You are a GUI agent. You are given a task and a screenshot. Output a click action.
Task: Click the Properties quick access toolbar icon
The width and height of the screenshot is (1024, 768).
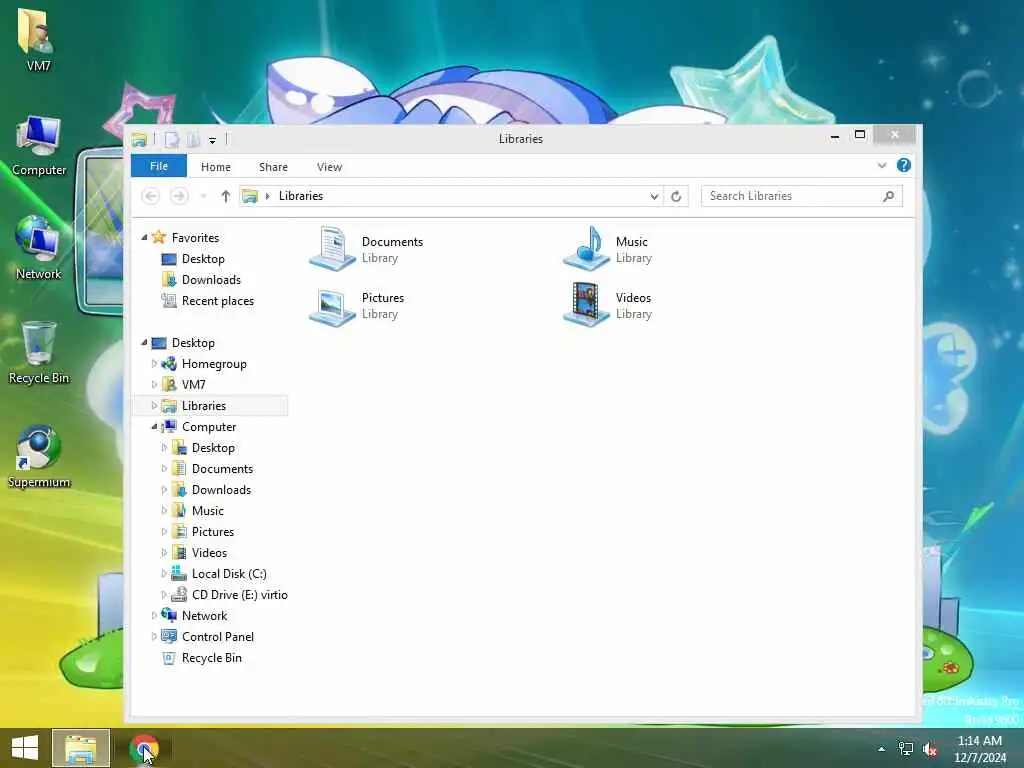point(172,139)
